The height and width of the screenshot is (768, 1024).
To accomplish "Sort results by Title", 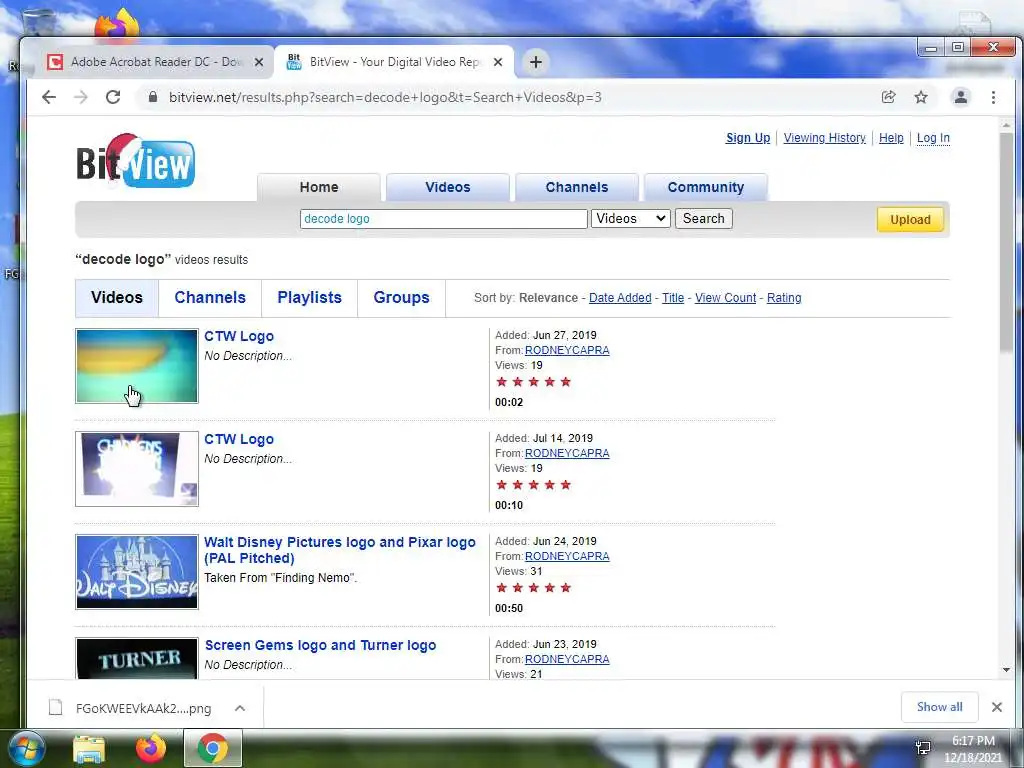I will click(673, 298).
